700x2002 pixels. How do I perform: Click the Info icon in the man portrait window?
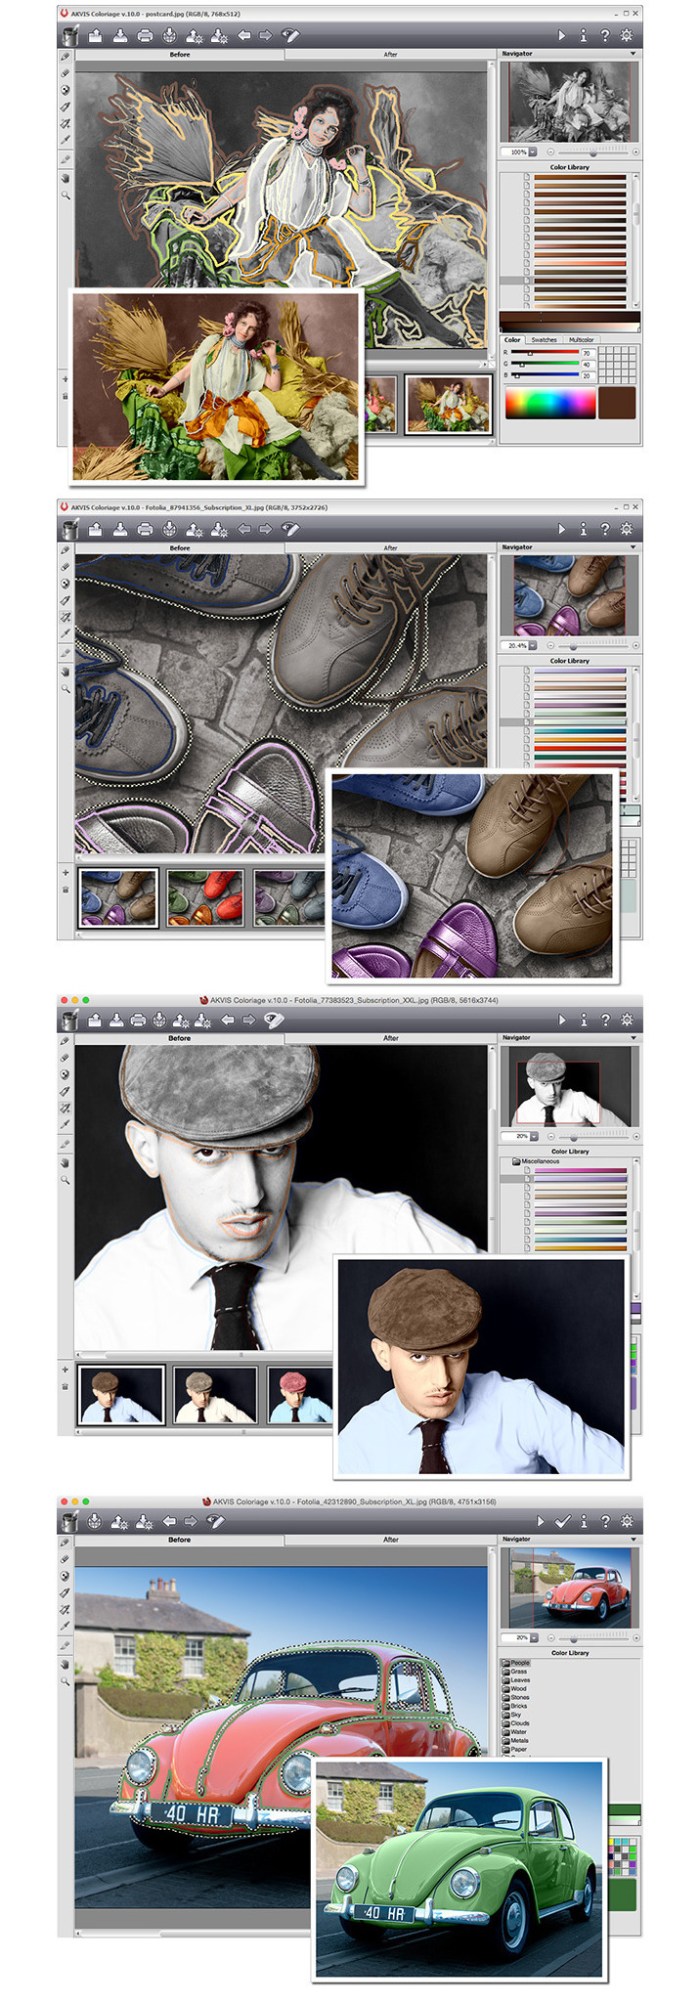point(583,1020)
